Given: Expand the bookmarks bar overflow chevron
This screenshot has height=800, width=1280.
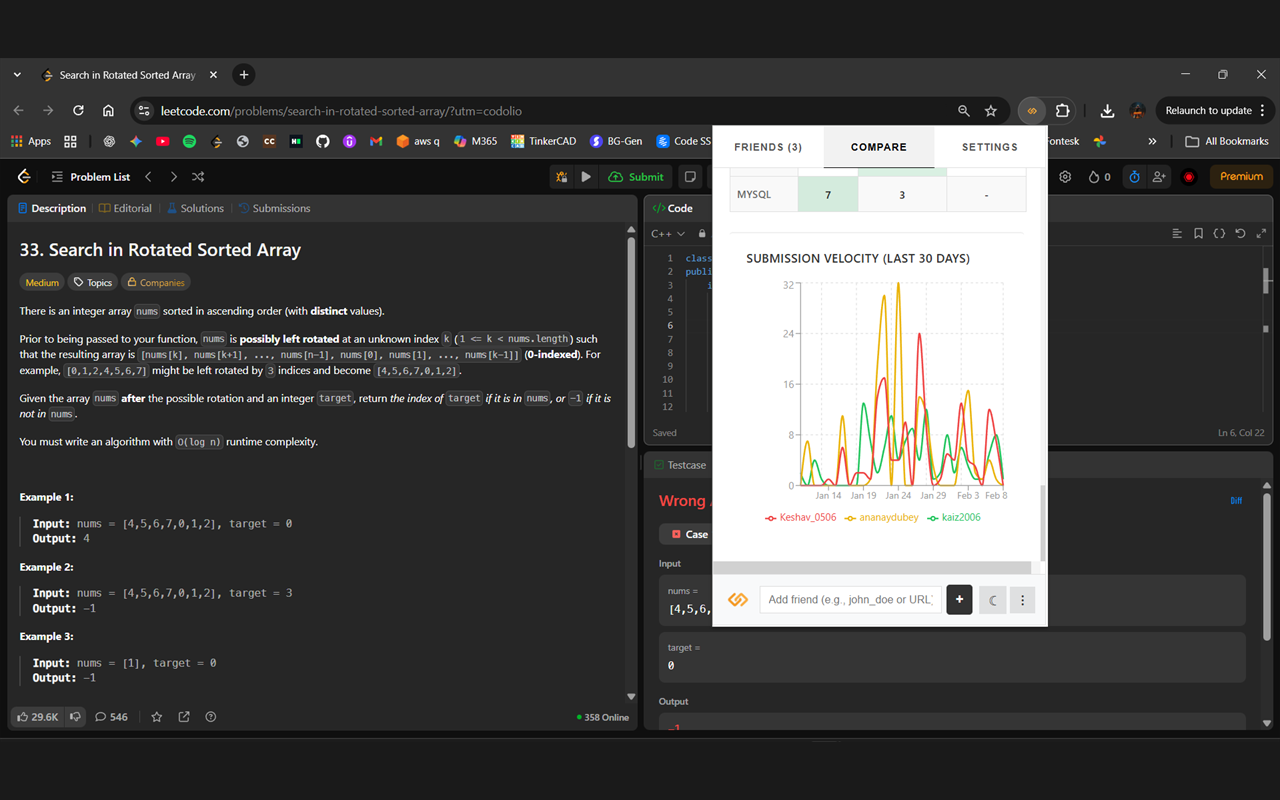Looking at the screenshot, I should point(1152,141).
